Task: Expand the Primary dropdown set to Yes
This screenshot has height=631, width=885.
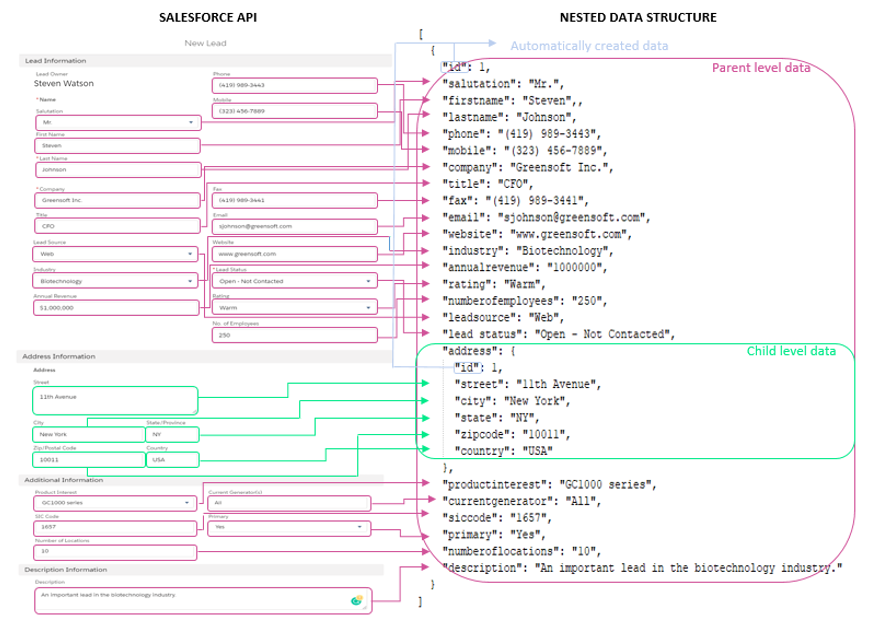Action: (289, 527)
